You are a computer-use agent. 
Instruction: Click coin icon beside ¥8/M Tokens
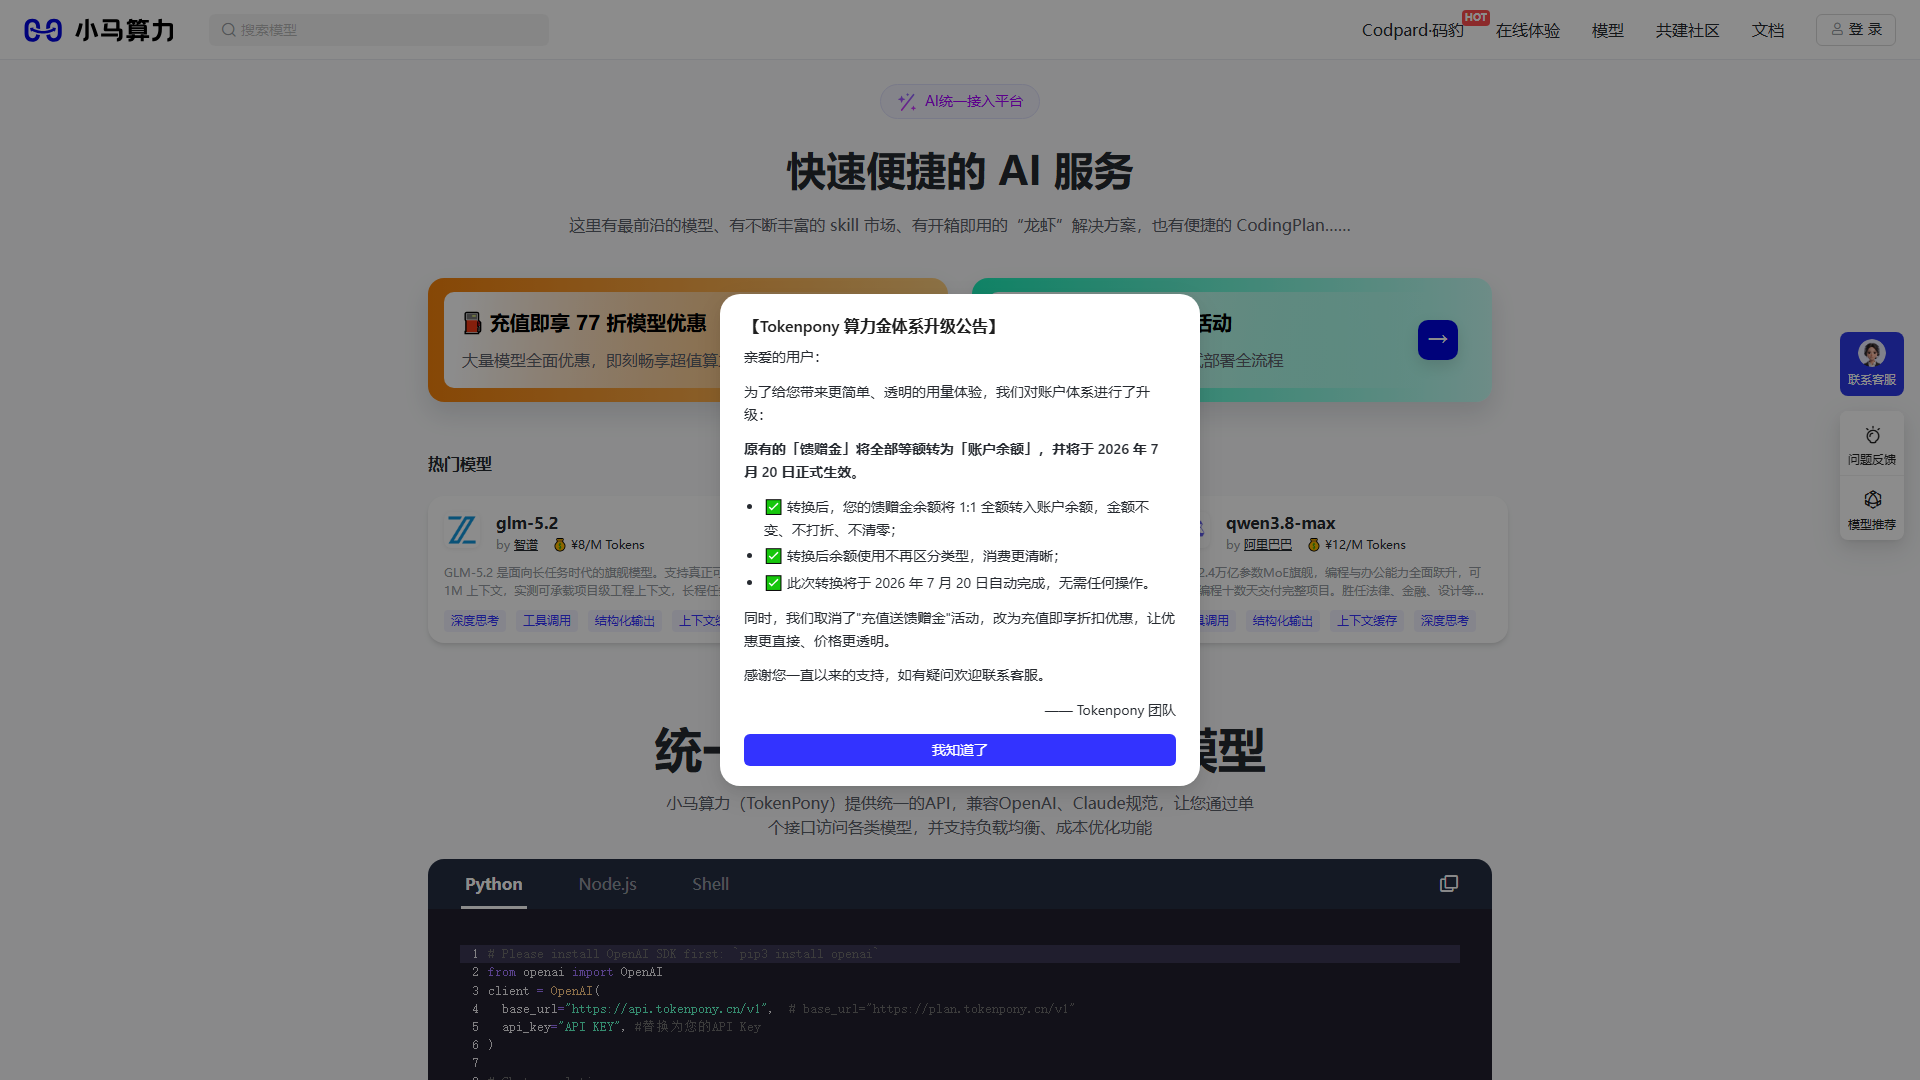(x=560, y=545)
